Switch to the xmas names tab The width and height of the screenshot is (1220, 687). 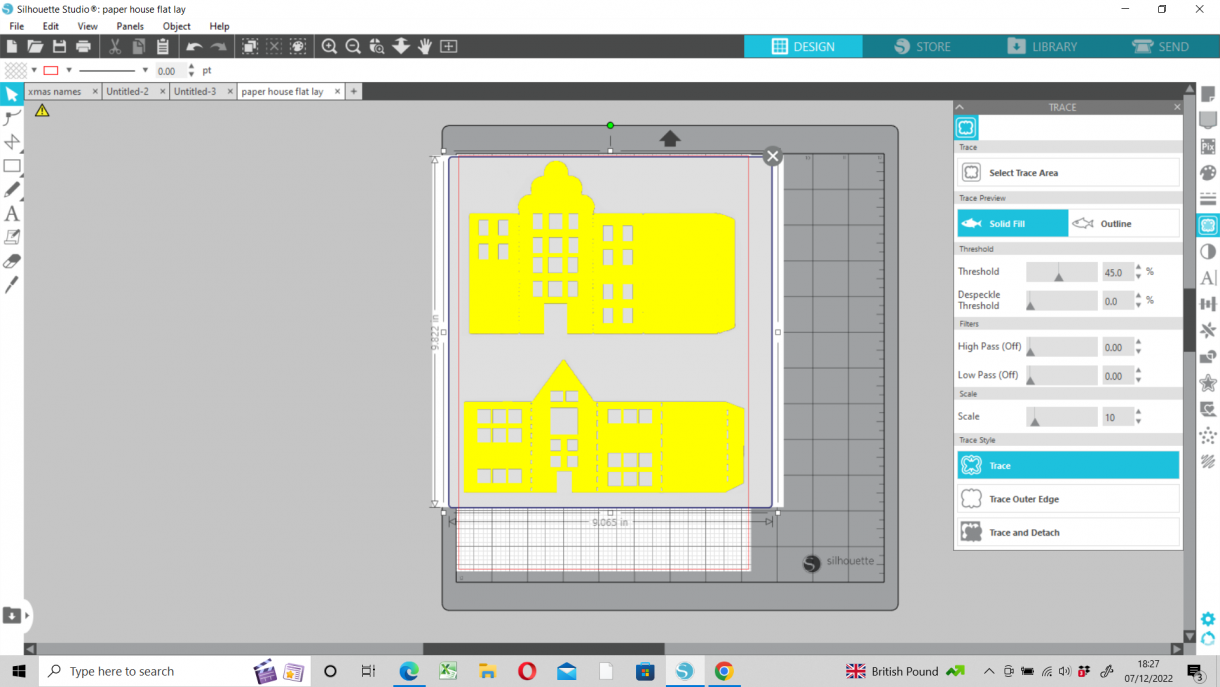[x=56, y=91]
